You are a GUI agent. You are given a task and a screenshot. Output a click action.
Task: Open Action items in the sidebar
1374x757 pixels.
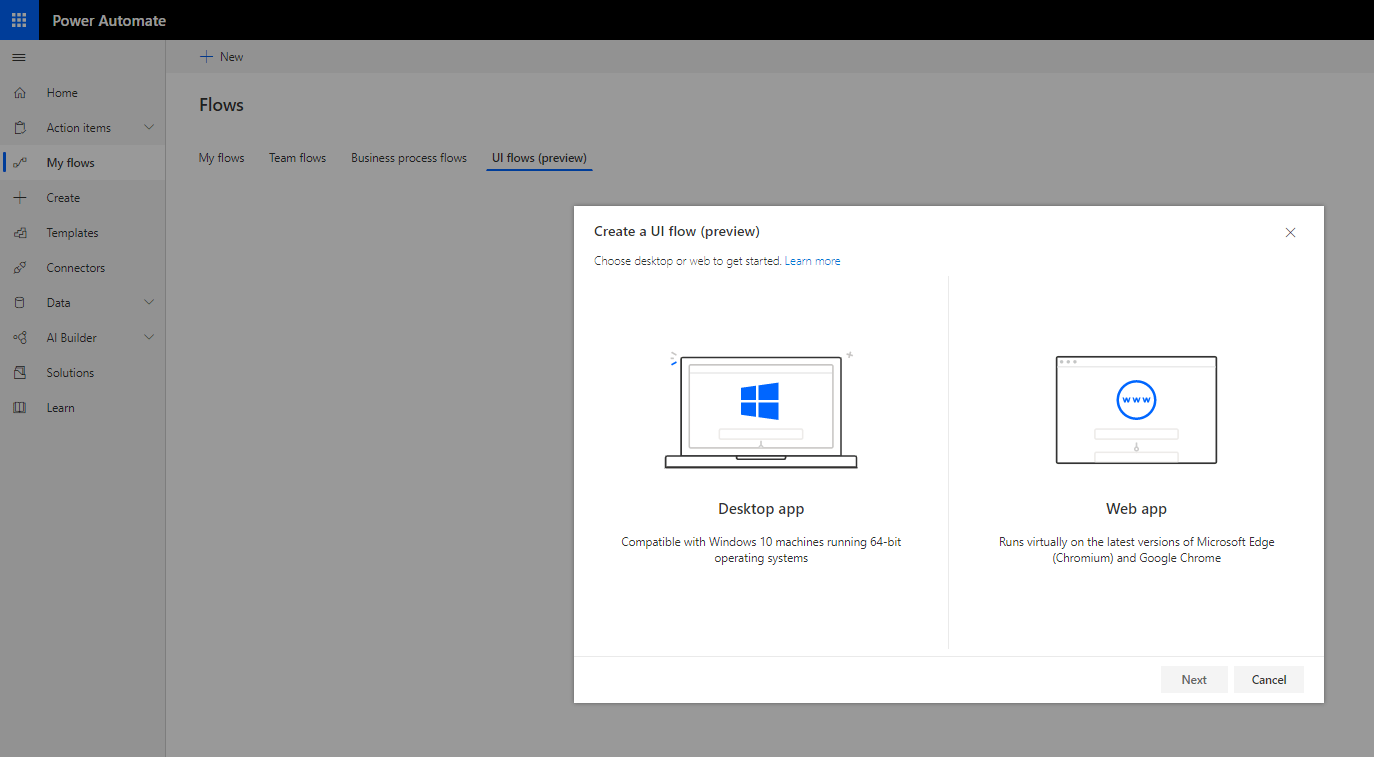[79, 128]
